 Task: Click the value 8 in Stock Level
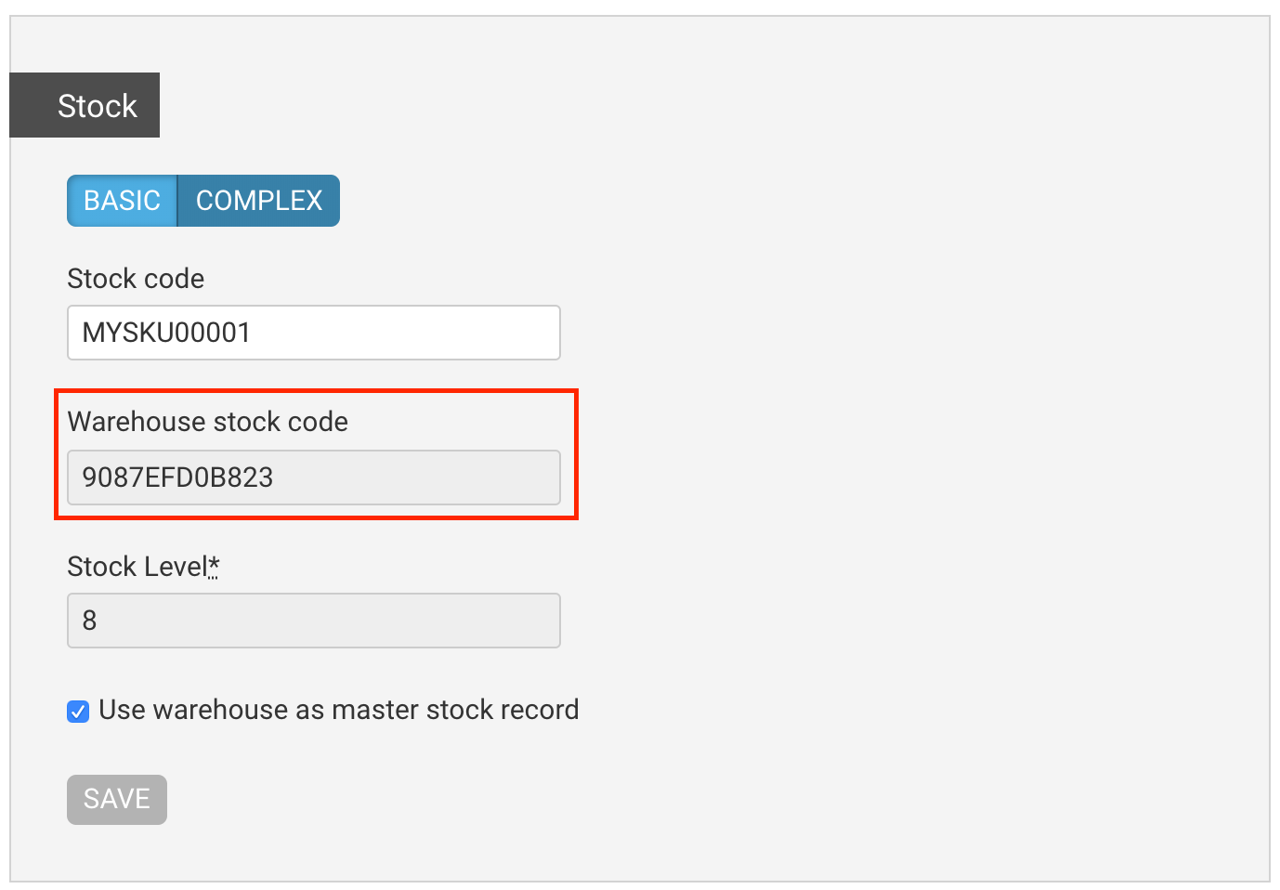90,621
